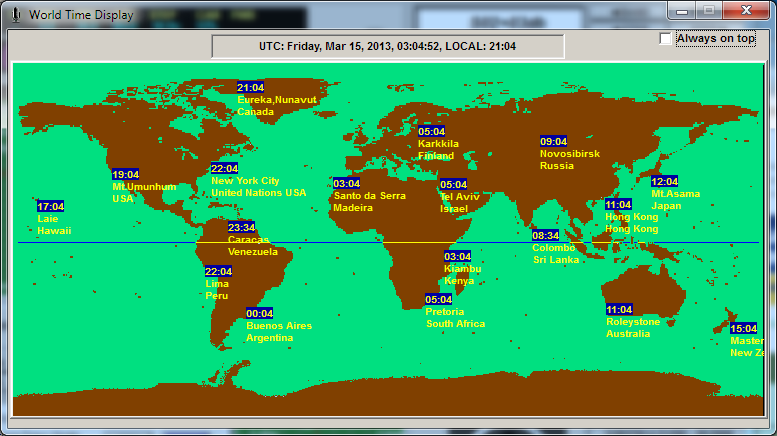The height and width of the screenshot is (436, 777).
Task: Click the 12:04 time for Mt.Asama
Action: click(665, 182)
